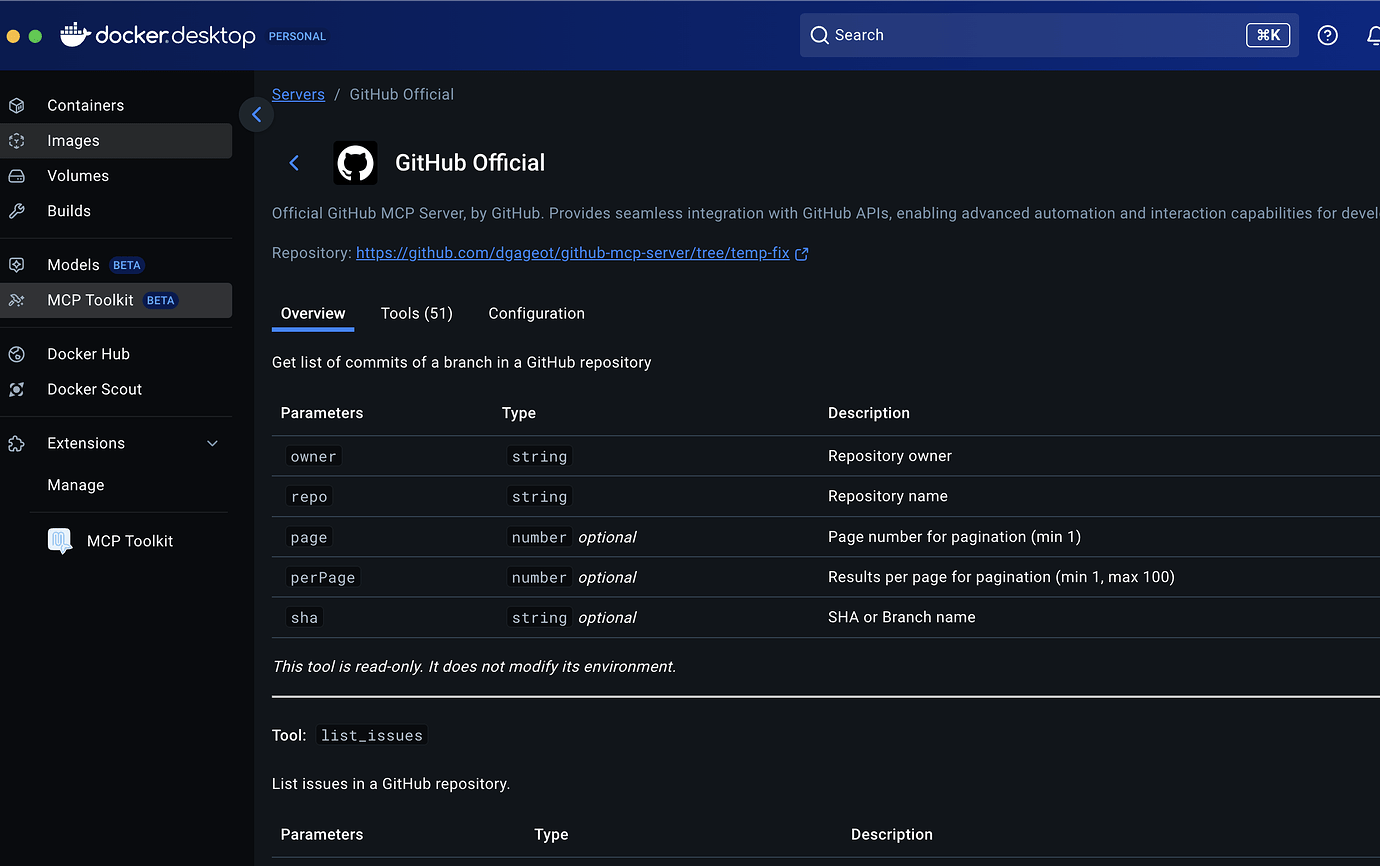Click the help question mark icon
Viewport: 1380px width, 866px height.
pyautogui.click(x=1327, y=35)
